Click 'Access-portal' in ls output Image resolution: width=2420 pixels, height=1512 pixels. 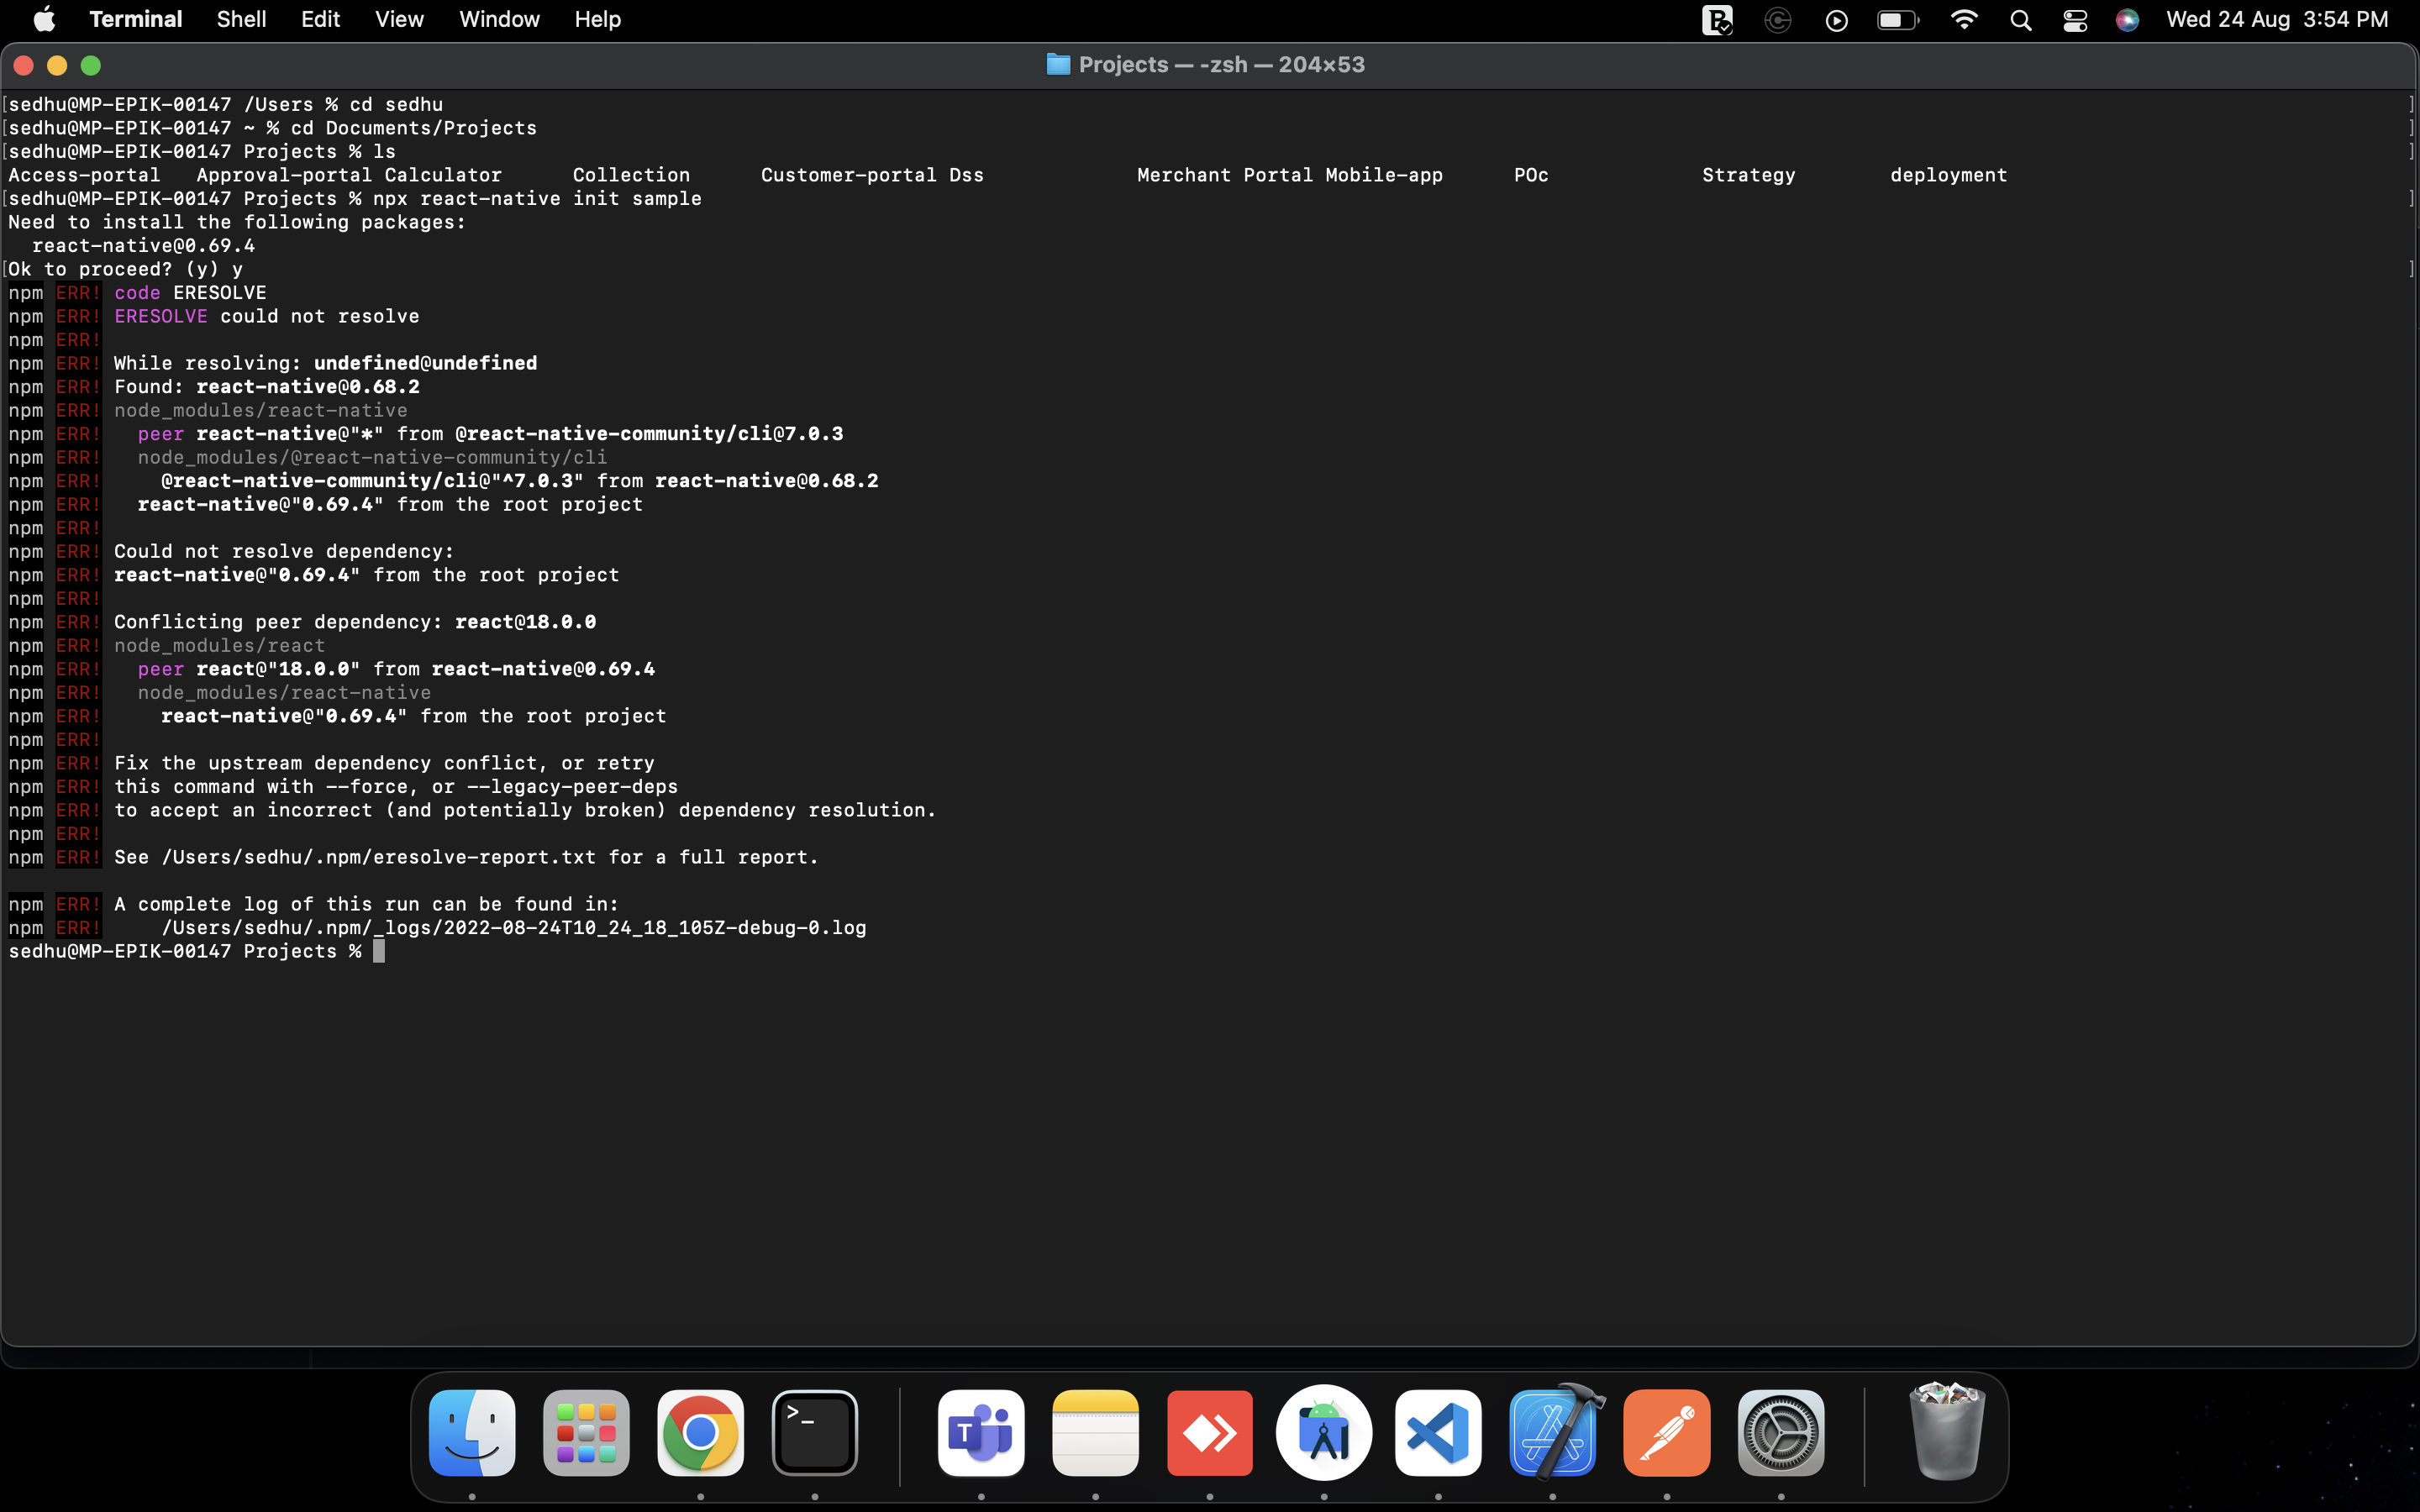point(84,175)
